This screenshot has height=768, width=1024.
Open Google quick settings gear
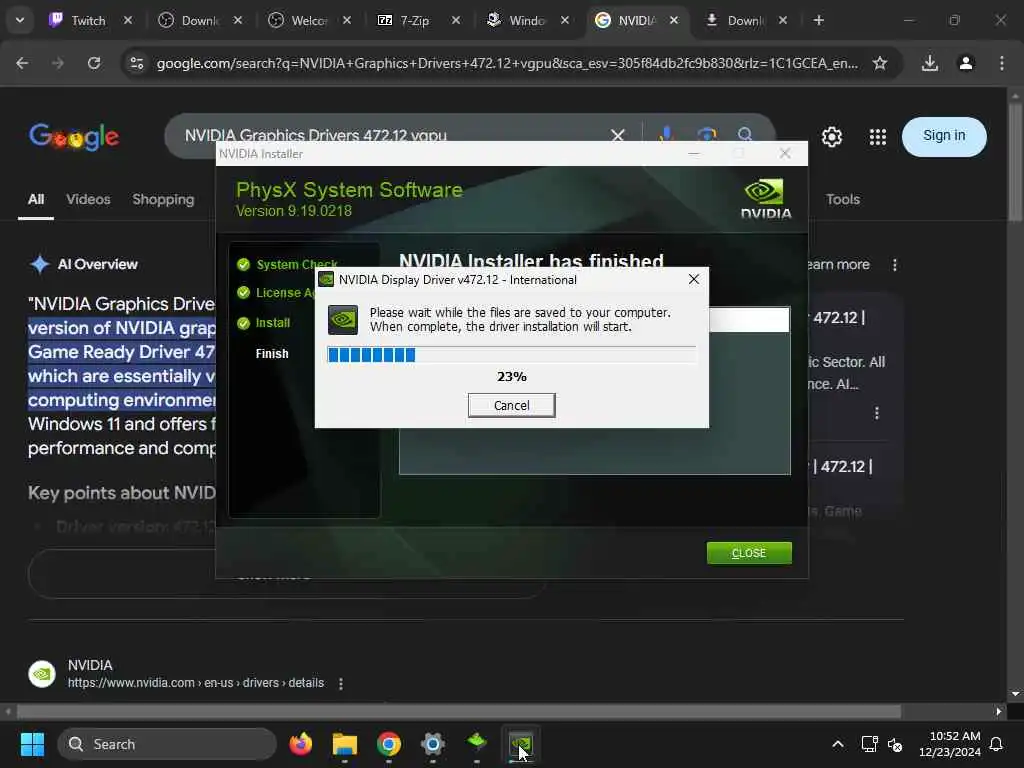pyautogui.click(x=831, y=137)
